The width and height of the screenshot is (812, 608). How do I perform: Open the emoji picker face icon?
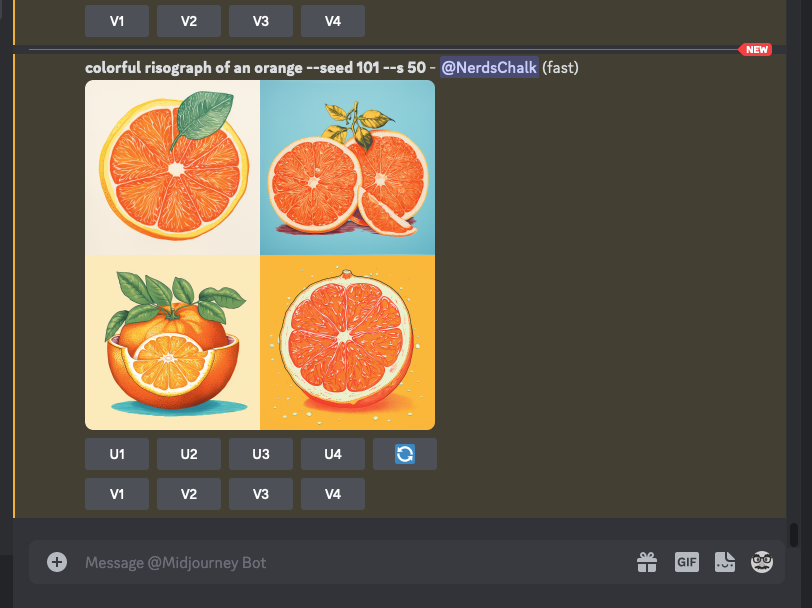click(x=762, y=562)
